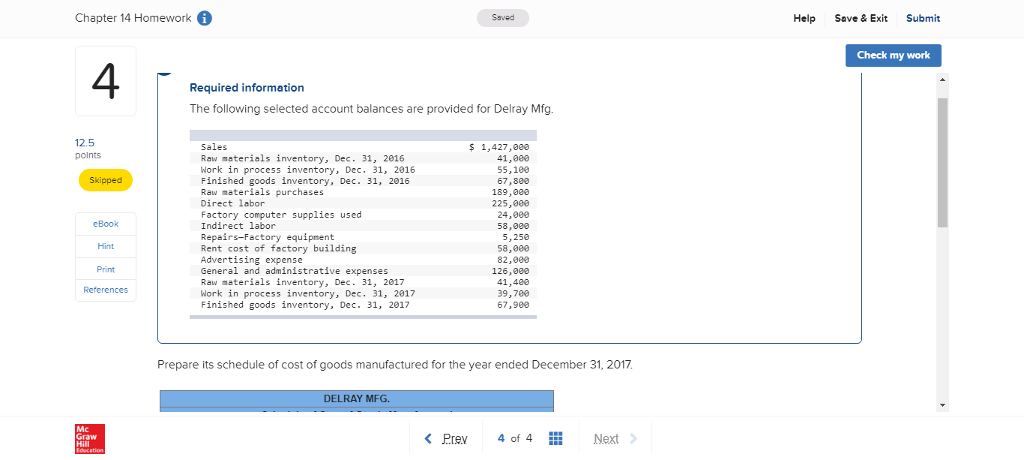
Task: Click the info icon beside Chapter 14 Homework
Action: [x=204, y=18]
